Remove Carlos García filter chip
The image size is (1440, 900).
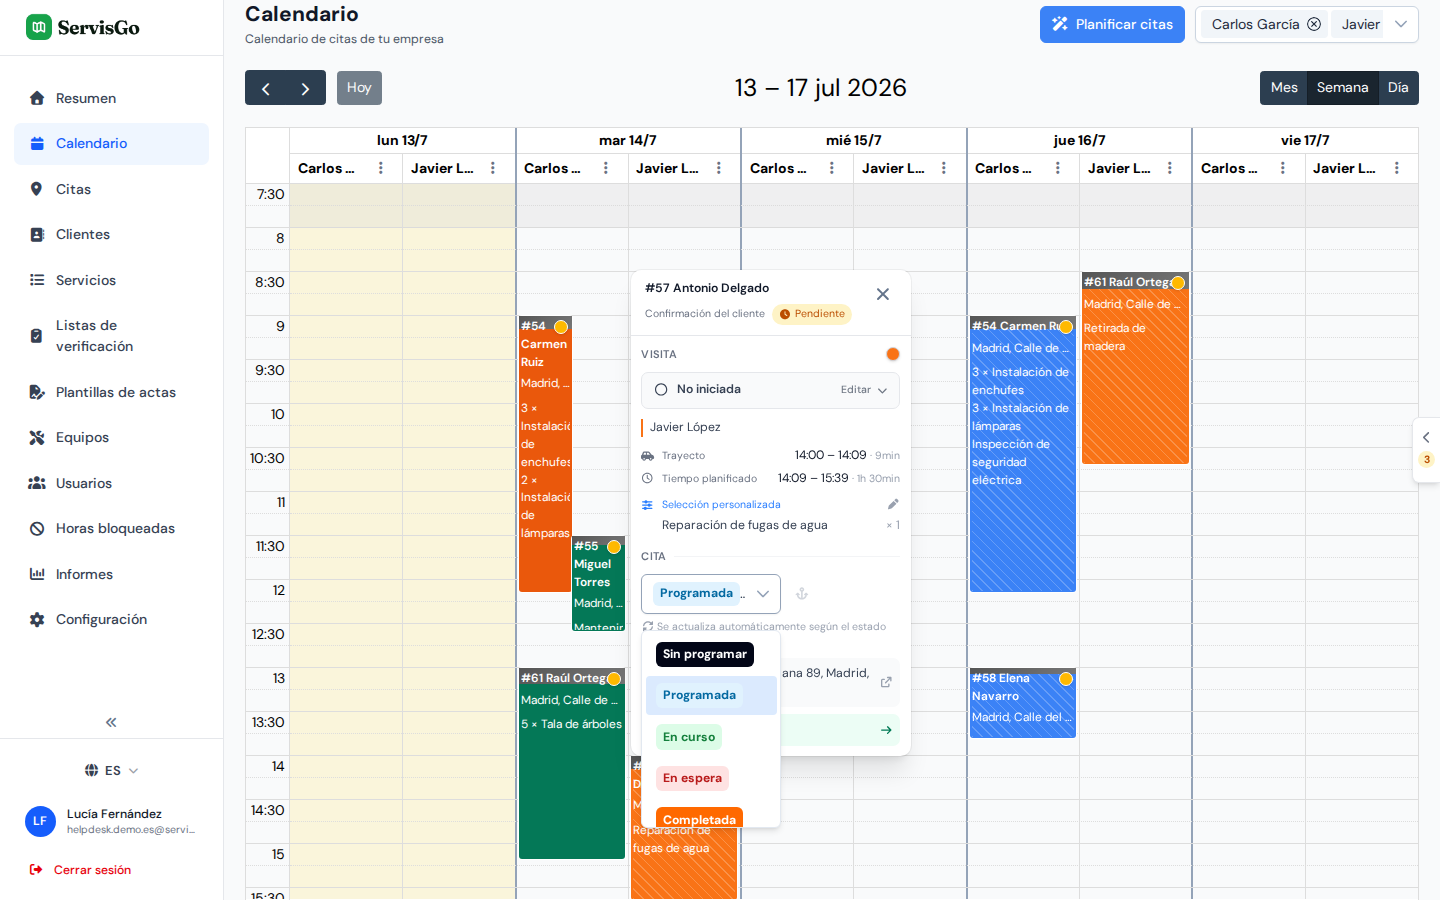[x=1314, y=24]
